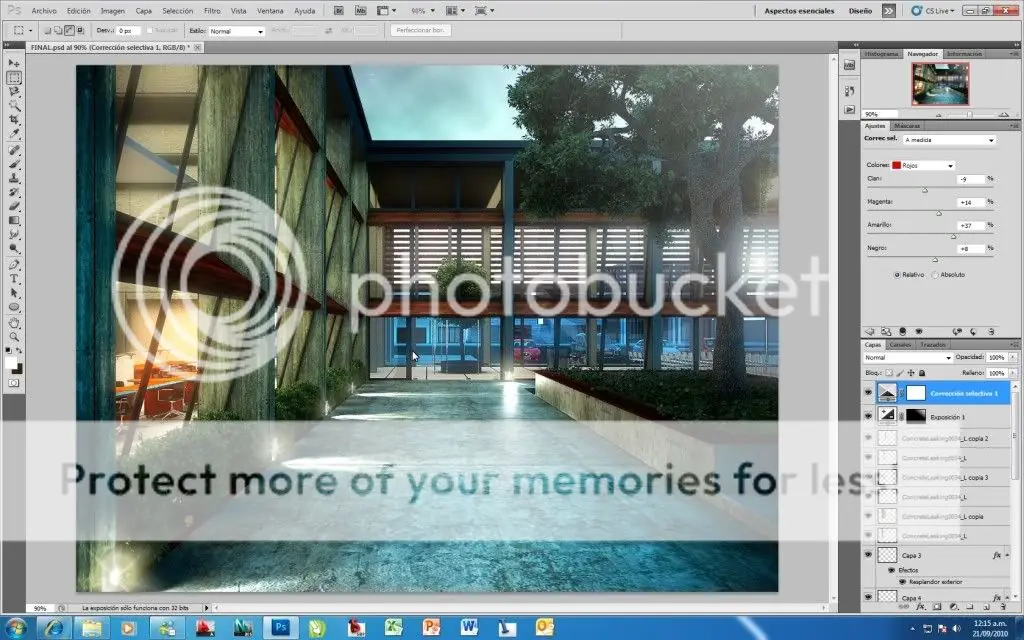1024x640 pixels.
Task: Select the Clone Stamp tool
Action: 14,178
